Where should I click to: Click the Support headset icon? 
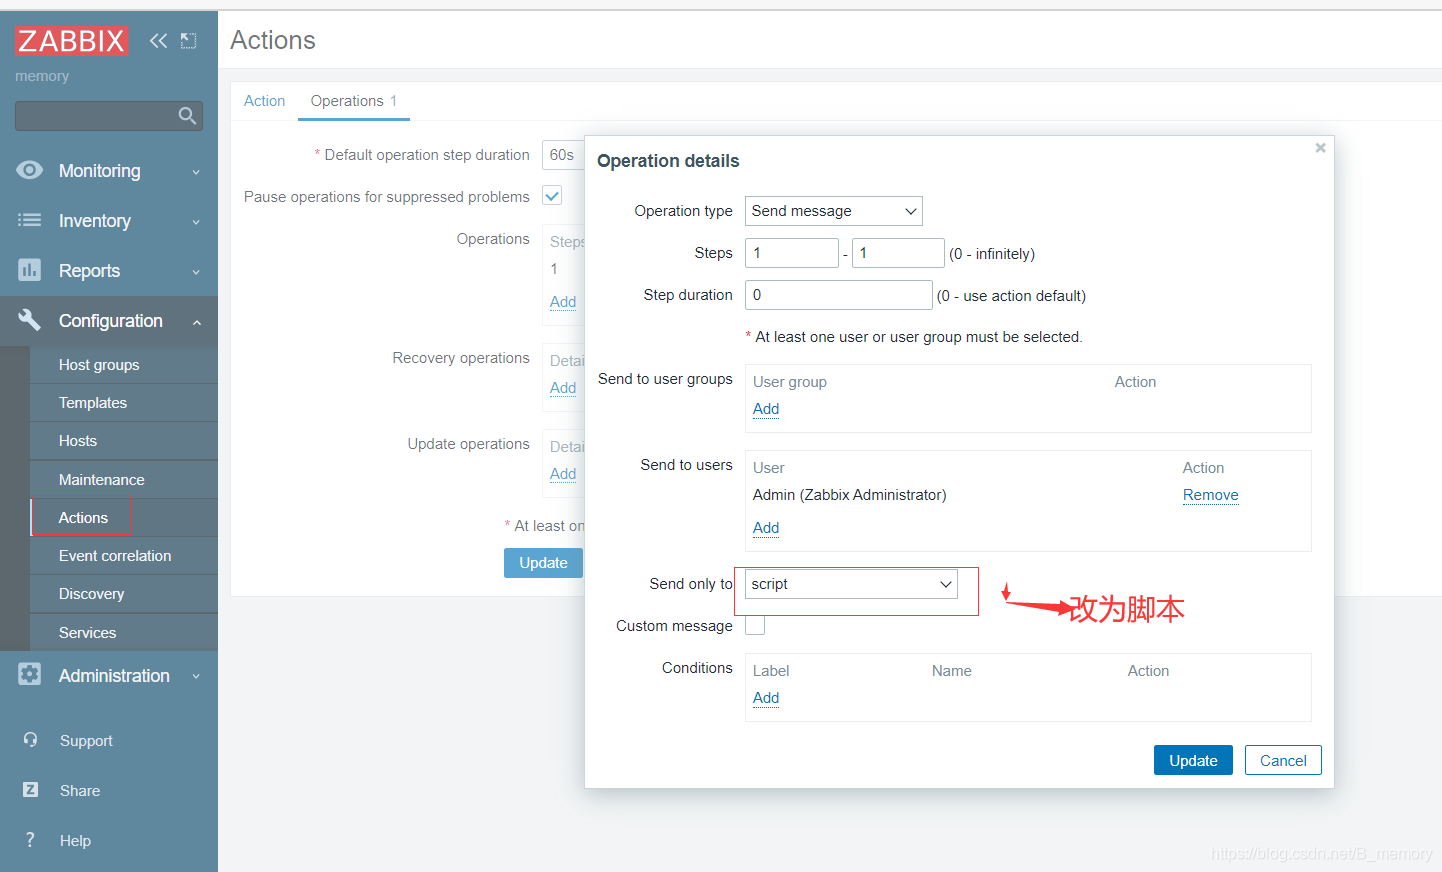30,740
